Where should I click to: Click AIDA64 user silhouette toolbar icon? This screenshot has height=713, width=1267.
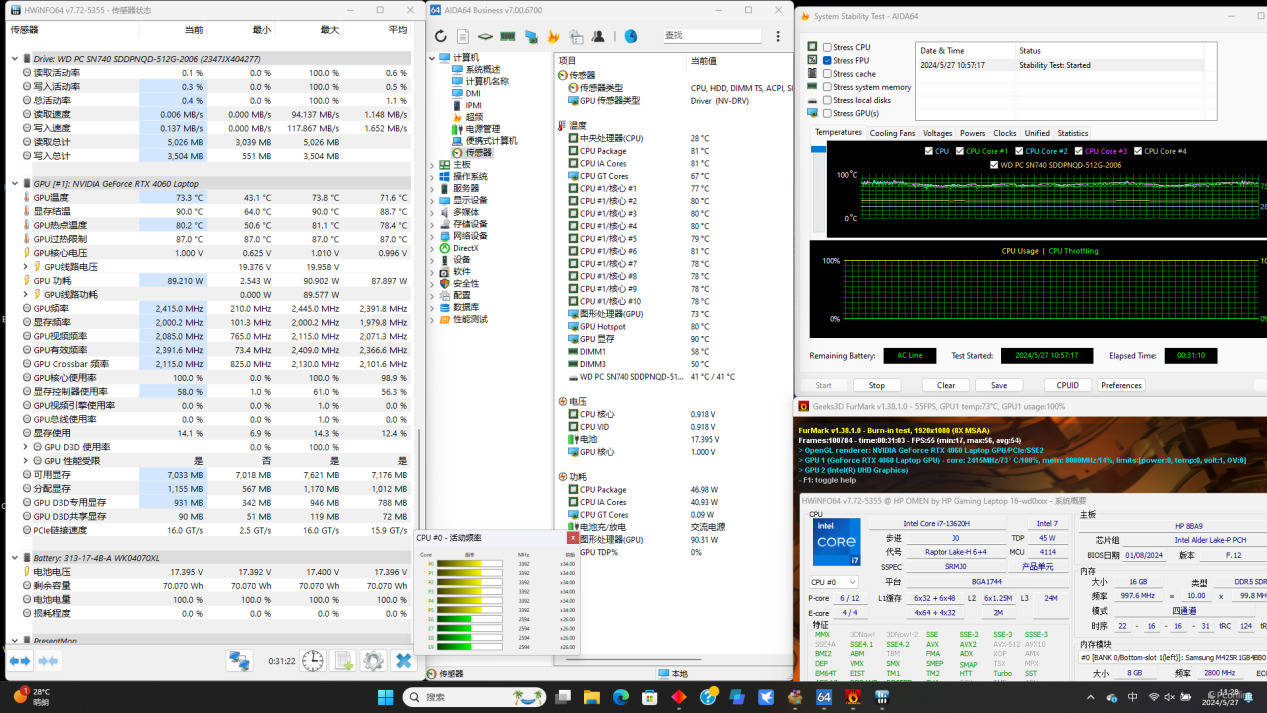(x=598, y=36)
